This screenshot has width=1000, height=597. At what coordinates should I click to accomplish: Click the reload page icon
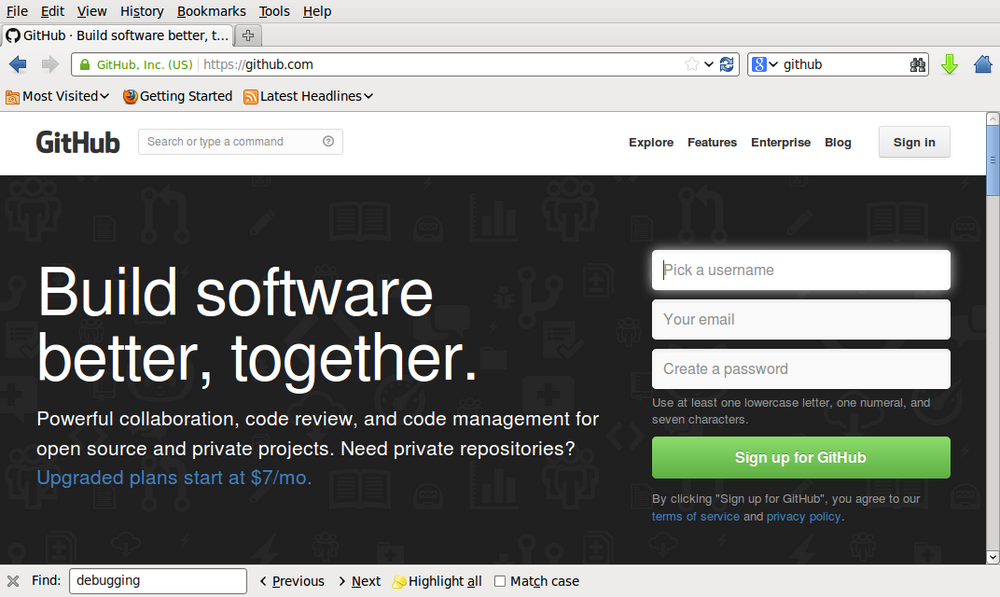click(727, 65)
